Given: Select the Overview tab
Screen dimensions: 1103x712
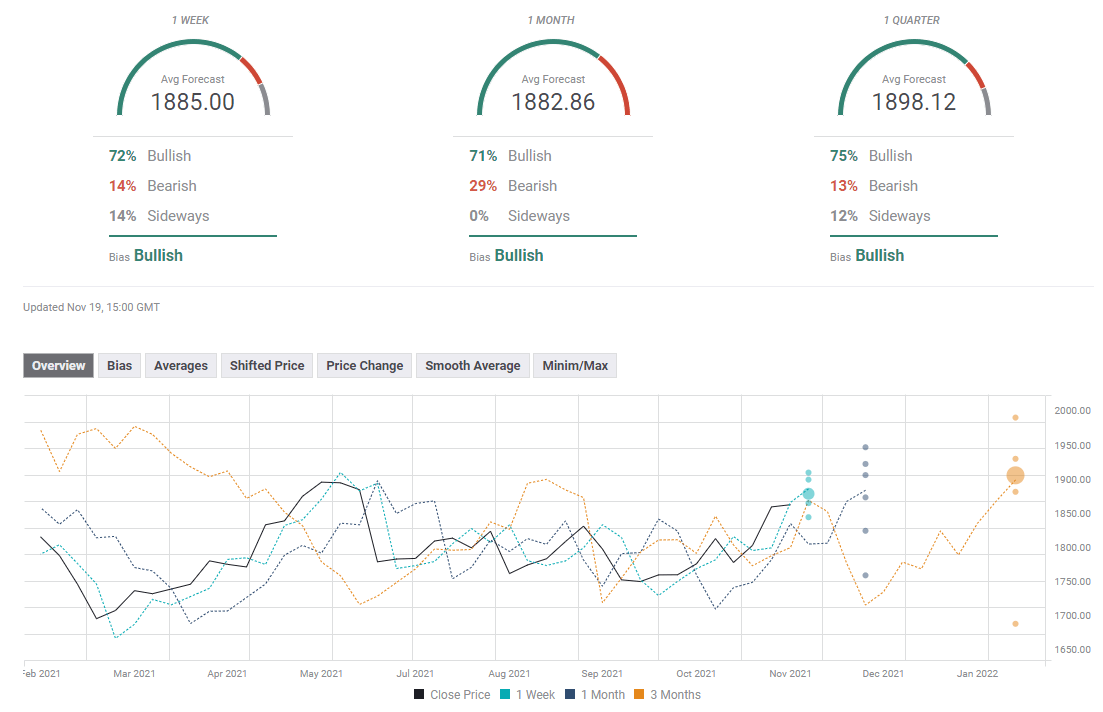Looking at the screenshot, I should (x=59, y=366).
